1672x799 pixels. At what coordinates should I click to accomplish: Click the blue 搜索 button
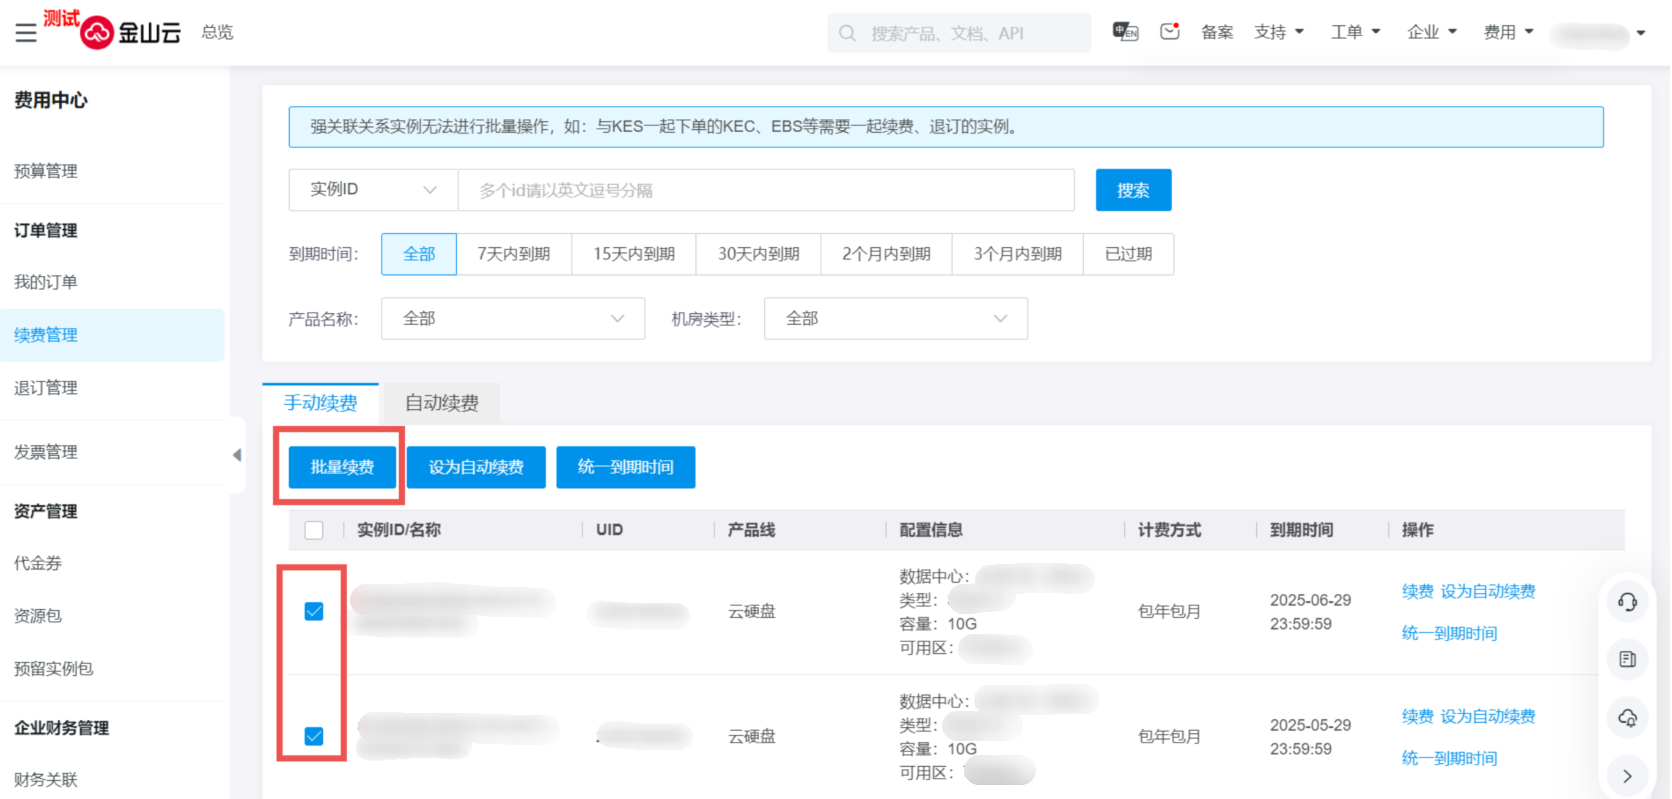(1133, 190)
